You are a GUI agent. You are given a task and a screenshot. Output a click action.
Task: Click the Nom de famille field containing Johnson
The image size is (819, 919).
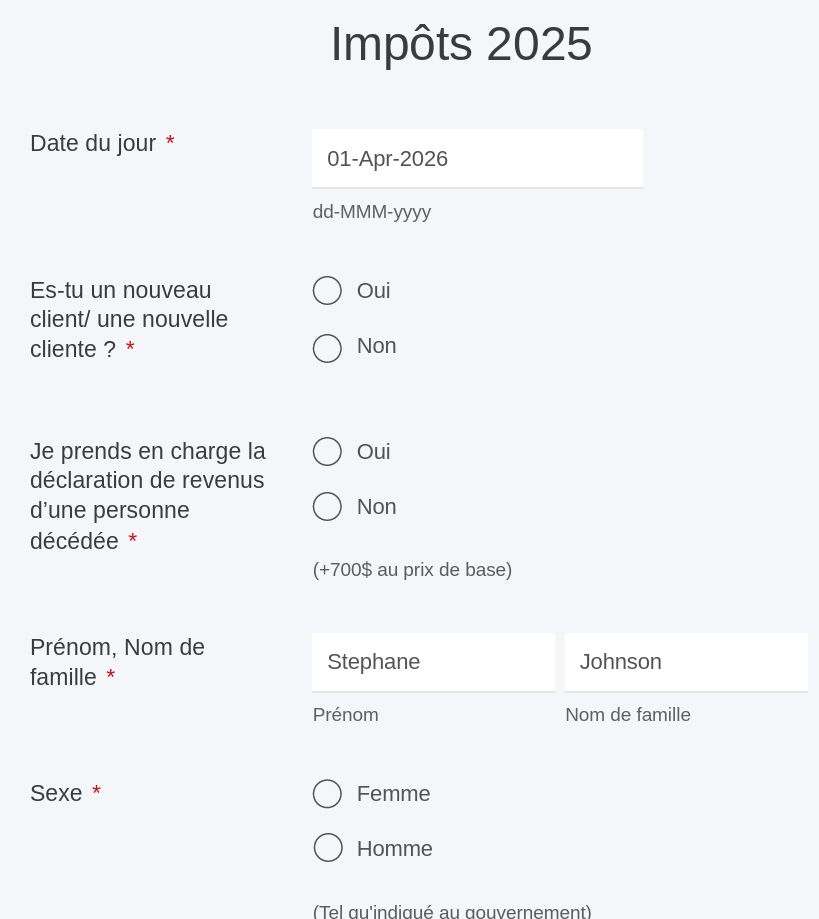tap(686, 662)
